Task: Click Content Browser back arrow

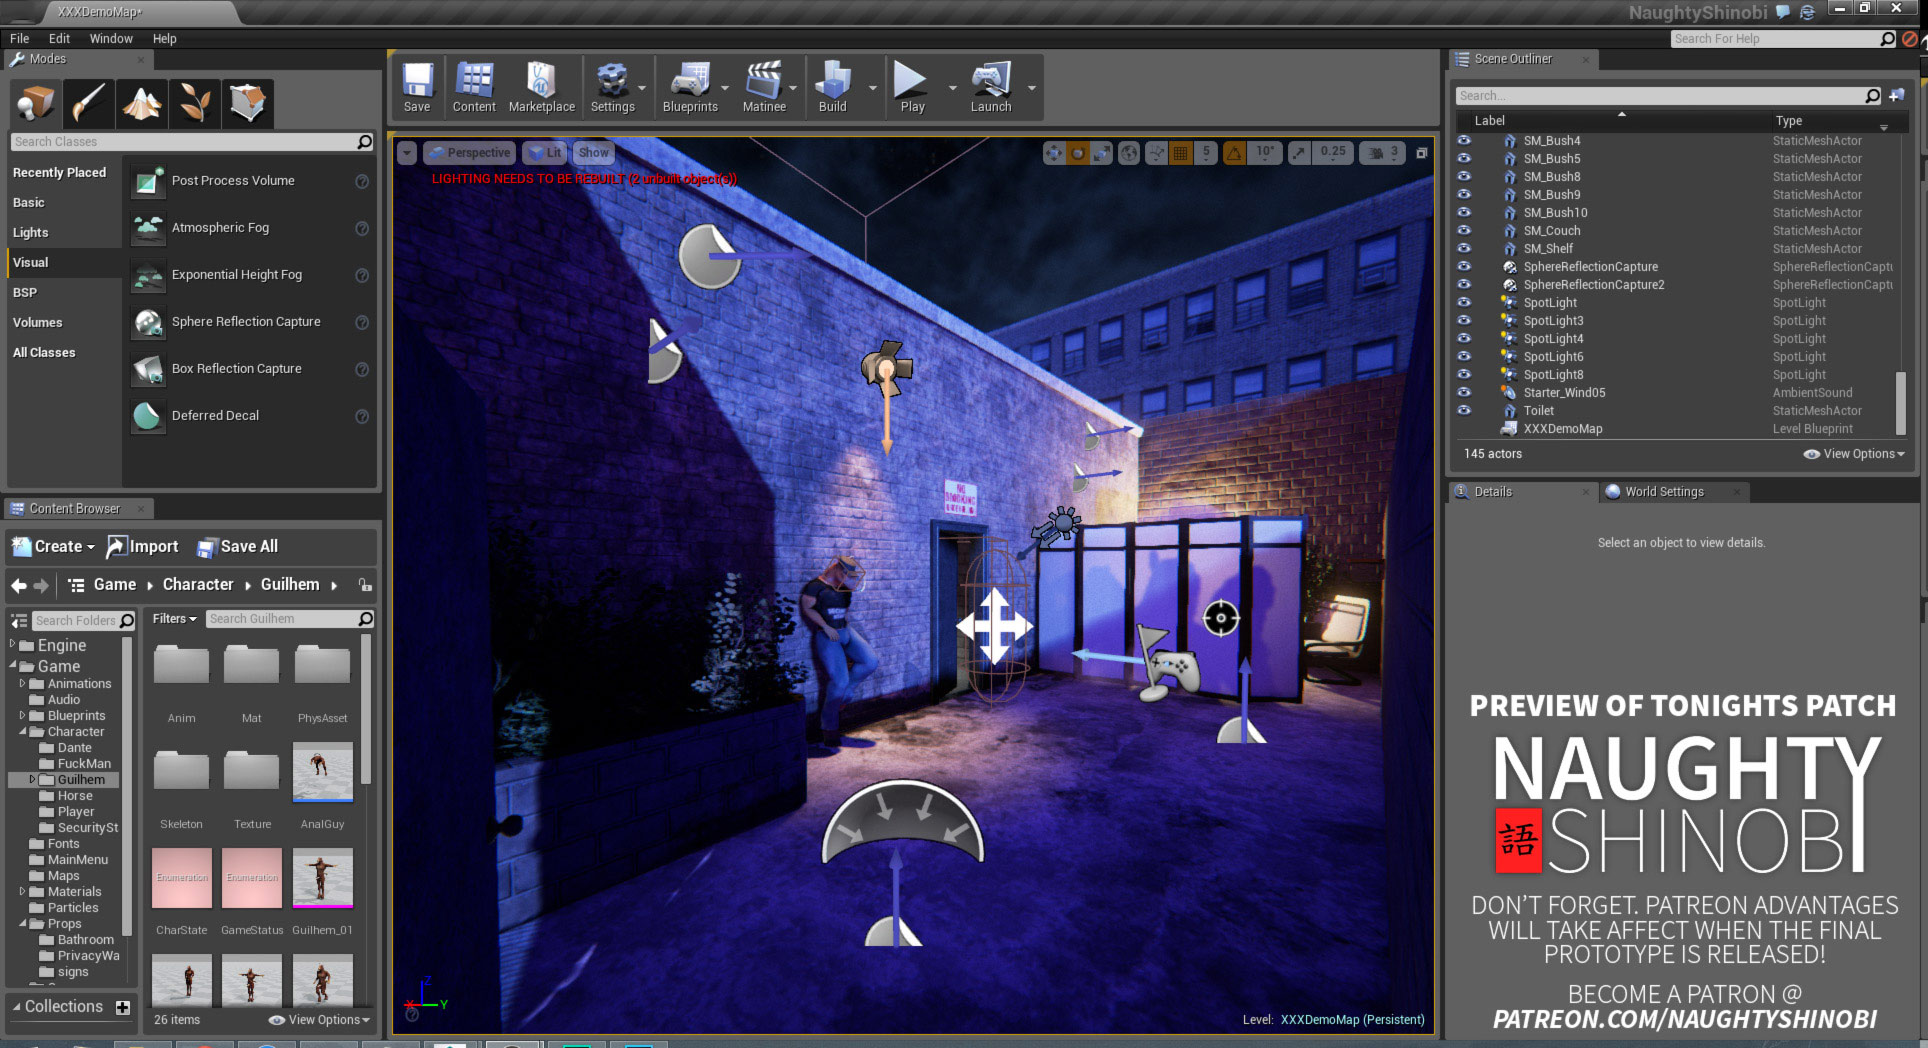Action: 19,585
